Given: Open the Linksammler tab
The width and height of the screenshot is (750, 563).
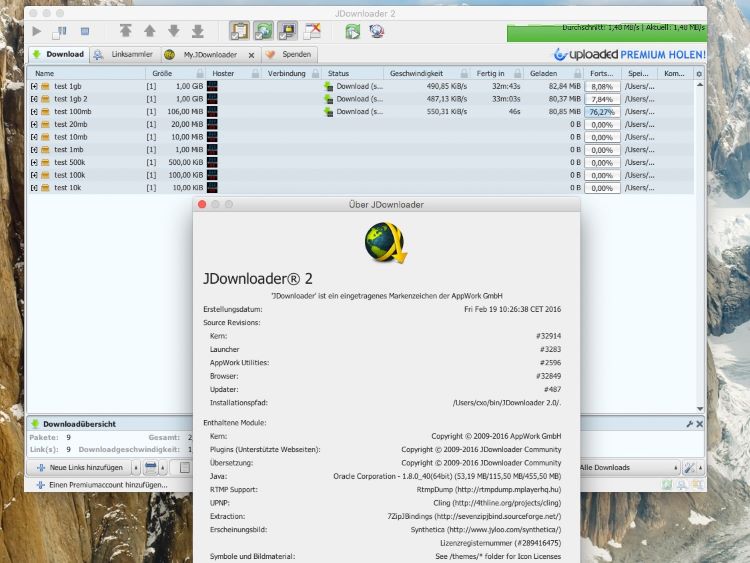Looking at the screenshot, I should coord(124,55).
